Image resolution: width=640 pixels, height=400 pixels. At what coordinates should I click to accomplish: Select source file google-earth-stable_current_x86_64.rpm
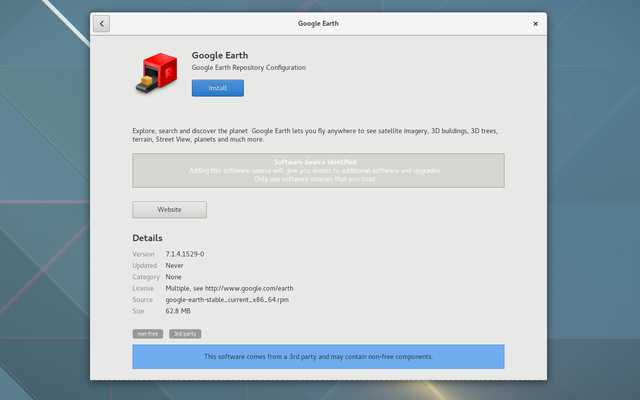coord(227,300)
